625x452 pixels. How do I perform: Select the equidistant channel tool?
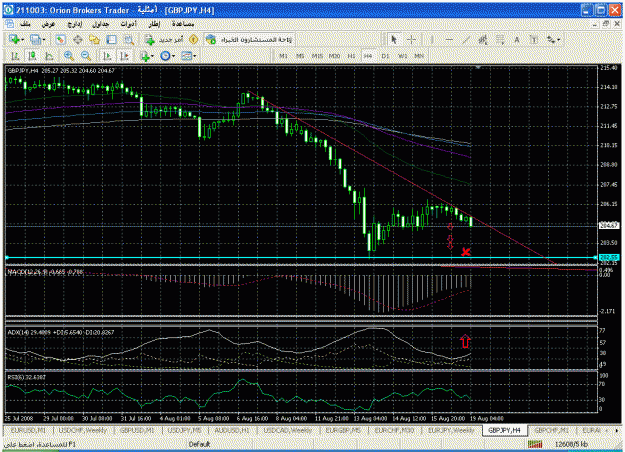coord(483,39)
